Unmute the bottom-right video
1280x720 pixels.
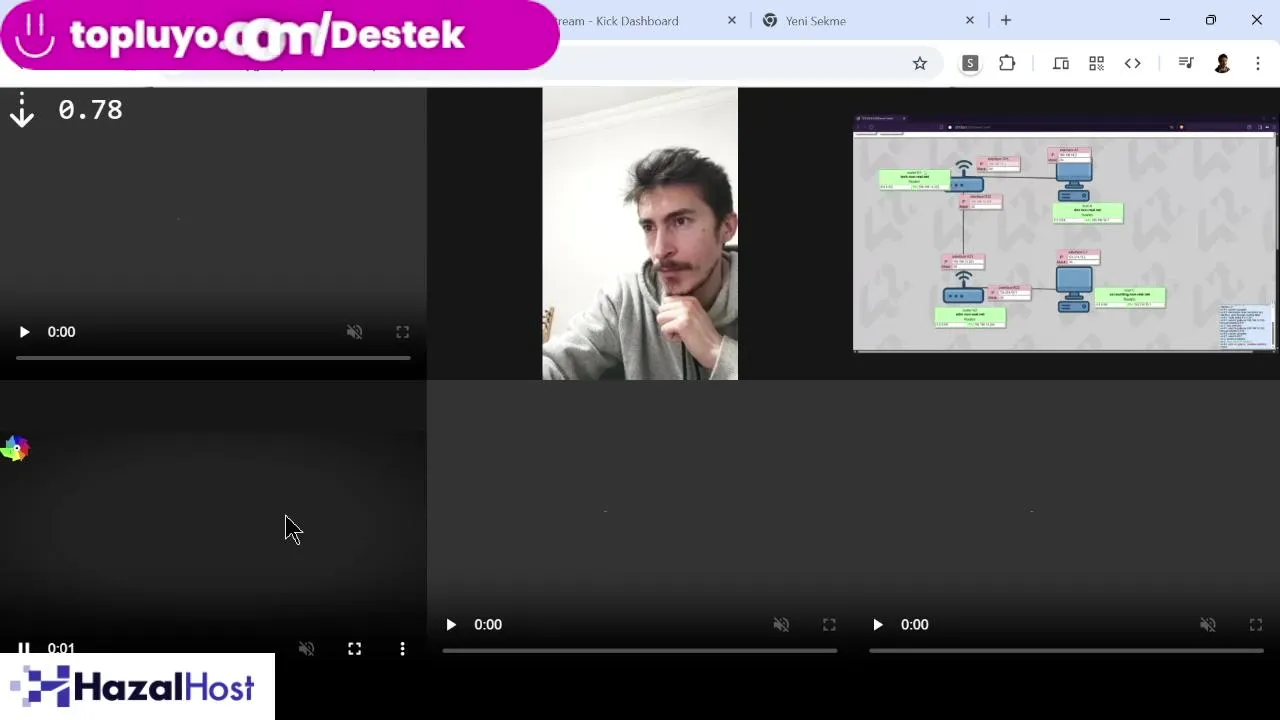tap(1208, 625)
